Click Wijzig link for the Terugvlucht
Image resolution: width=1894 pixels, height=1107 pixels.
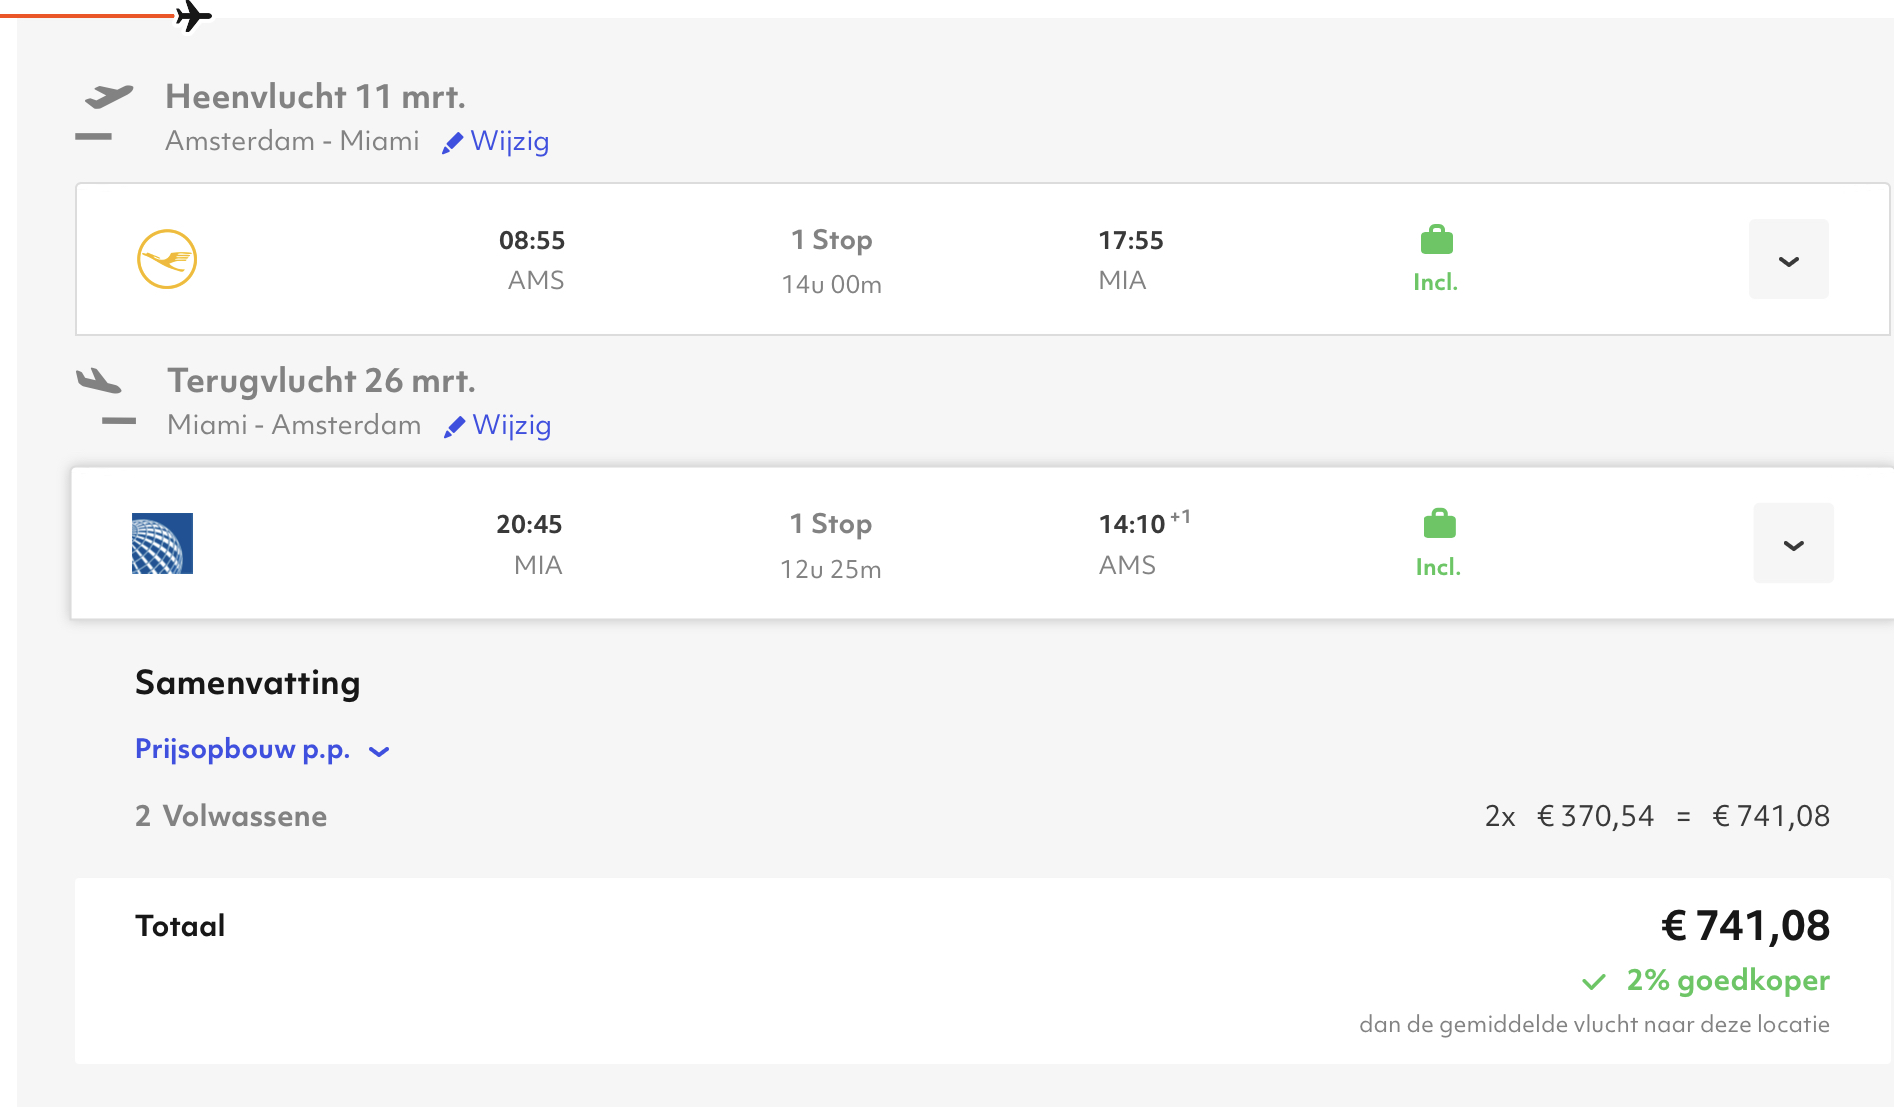click(x=511, y=425)
